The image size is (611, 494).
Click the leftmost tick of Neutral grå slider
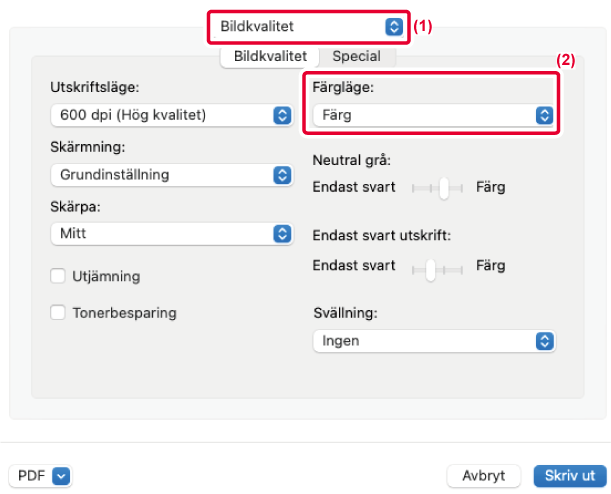(414, 187)
